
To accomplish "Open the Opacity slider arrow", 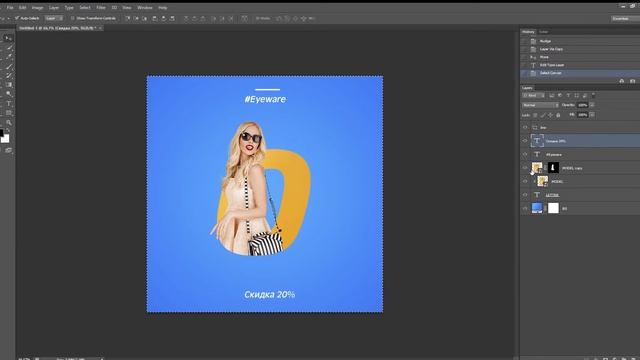I will tap(592, 105).
